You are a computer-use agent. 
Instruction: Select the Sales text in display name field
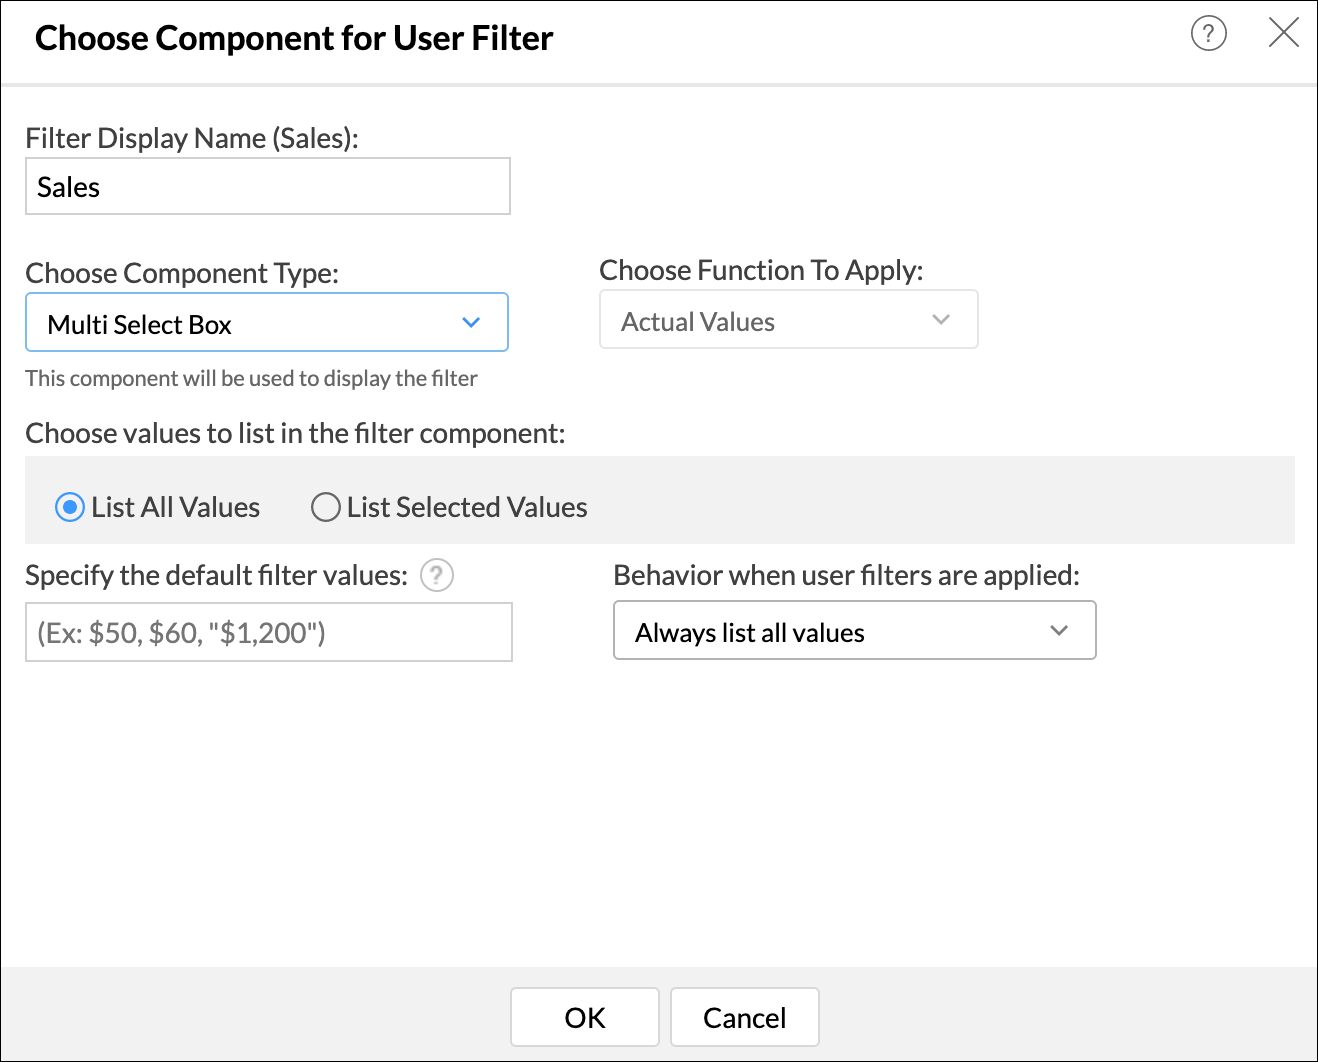(68, 186)
